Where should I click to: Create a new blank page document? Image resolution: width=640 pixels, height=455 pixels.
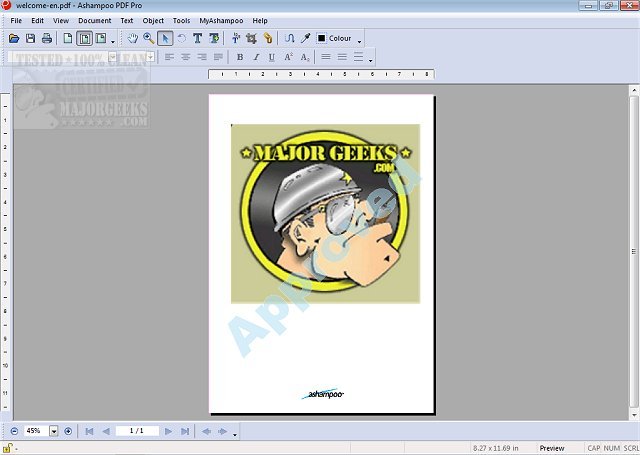pos(68,38)
